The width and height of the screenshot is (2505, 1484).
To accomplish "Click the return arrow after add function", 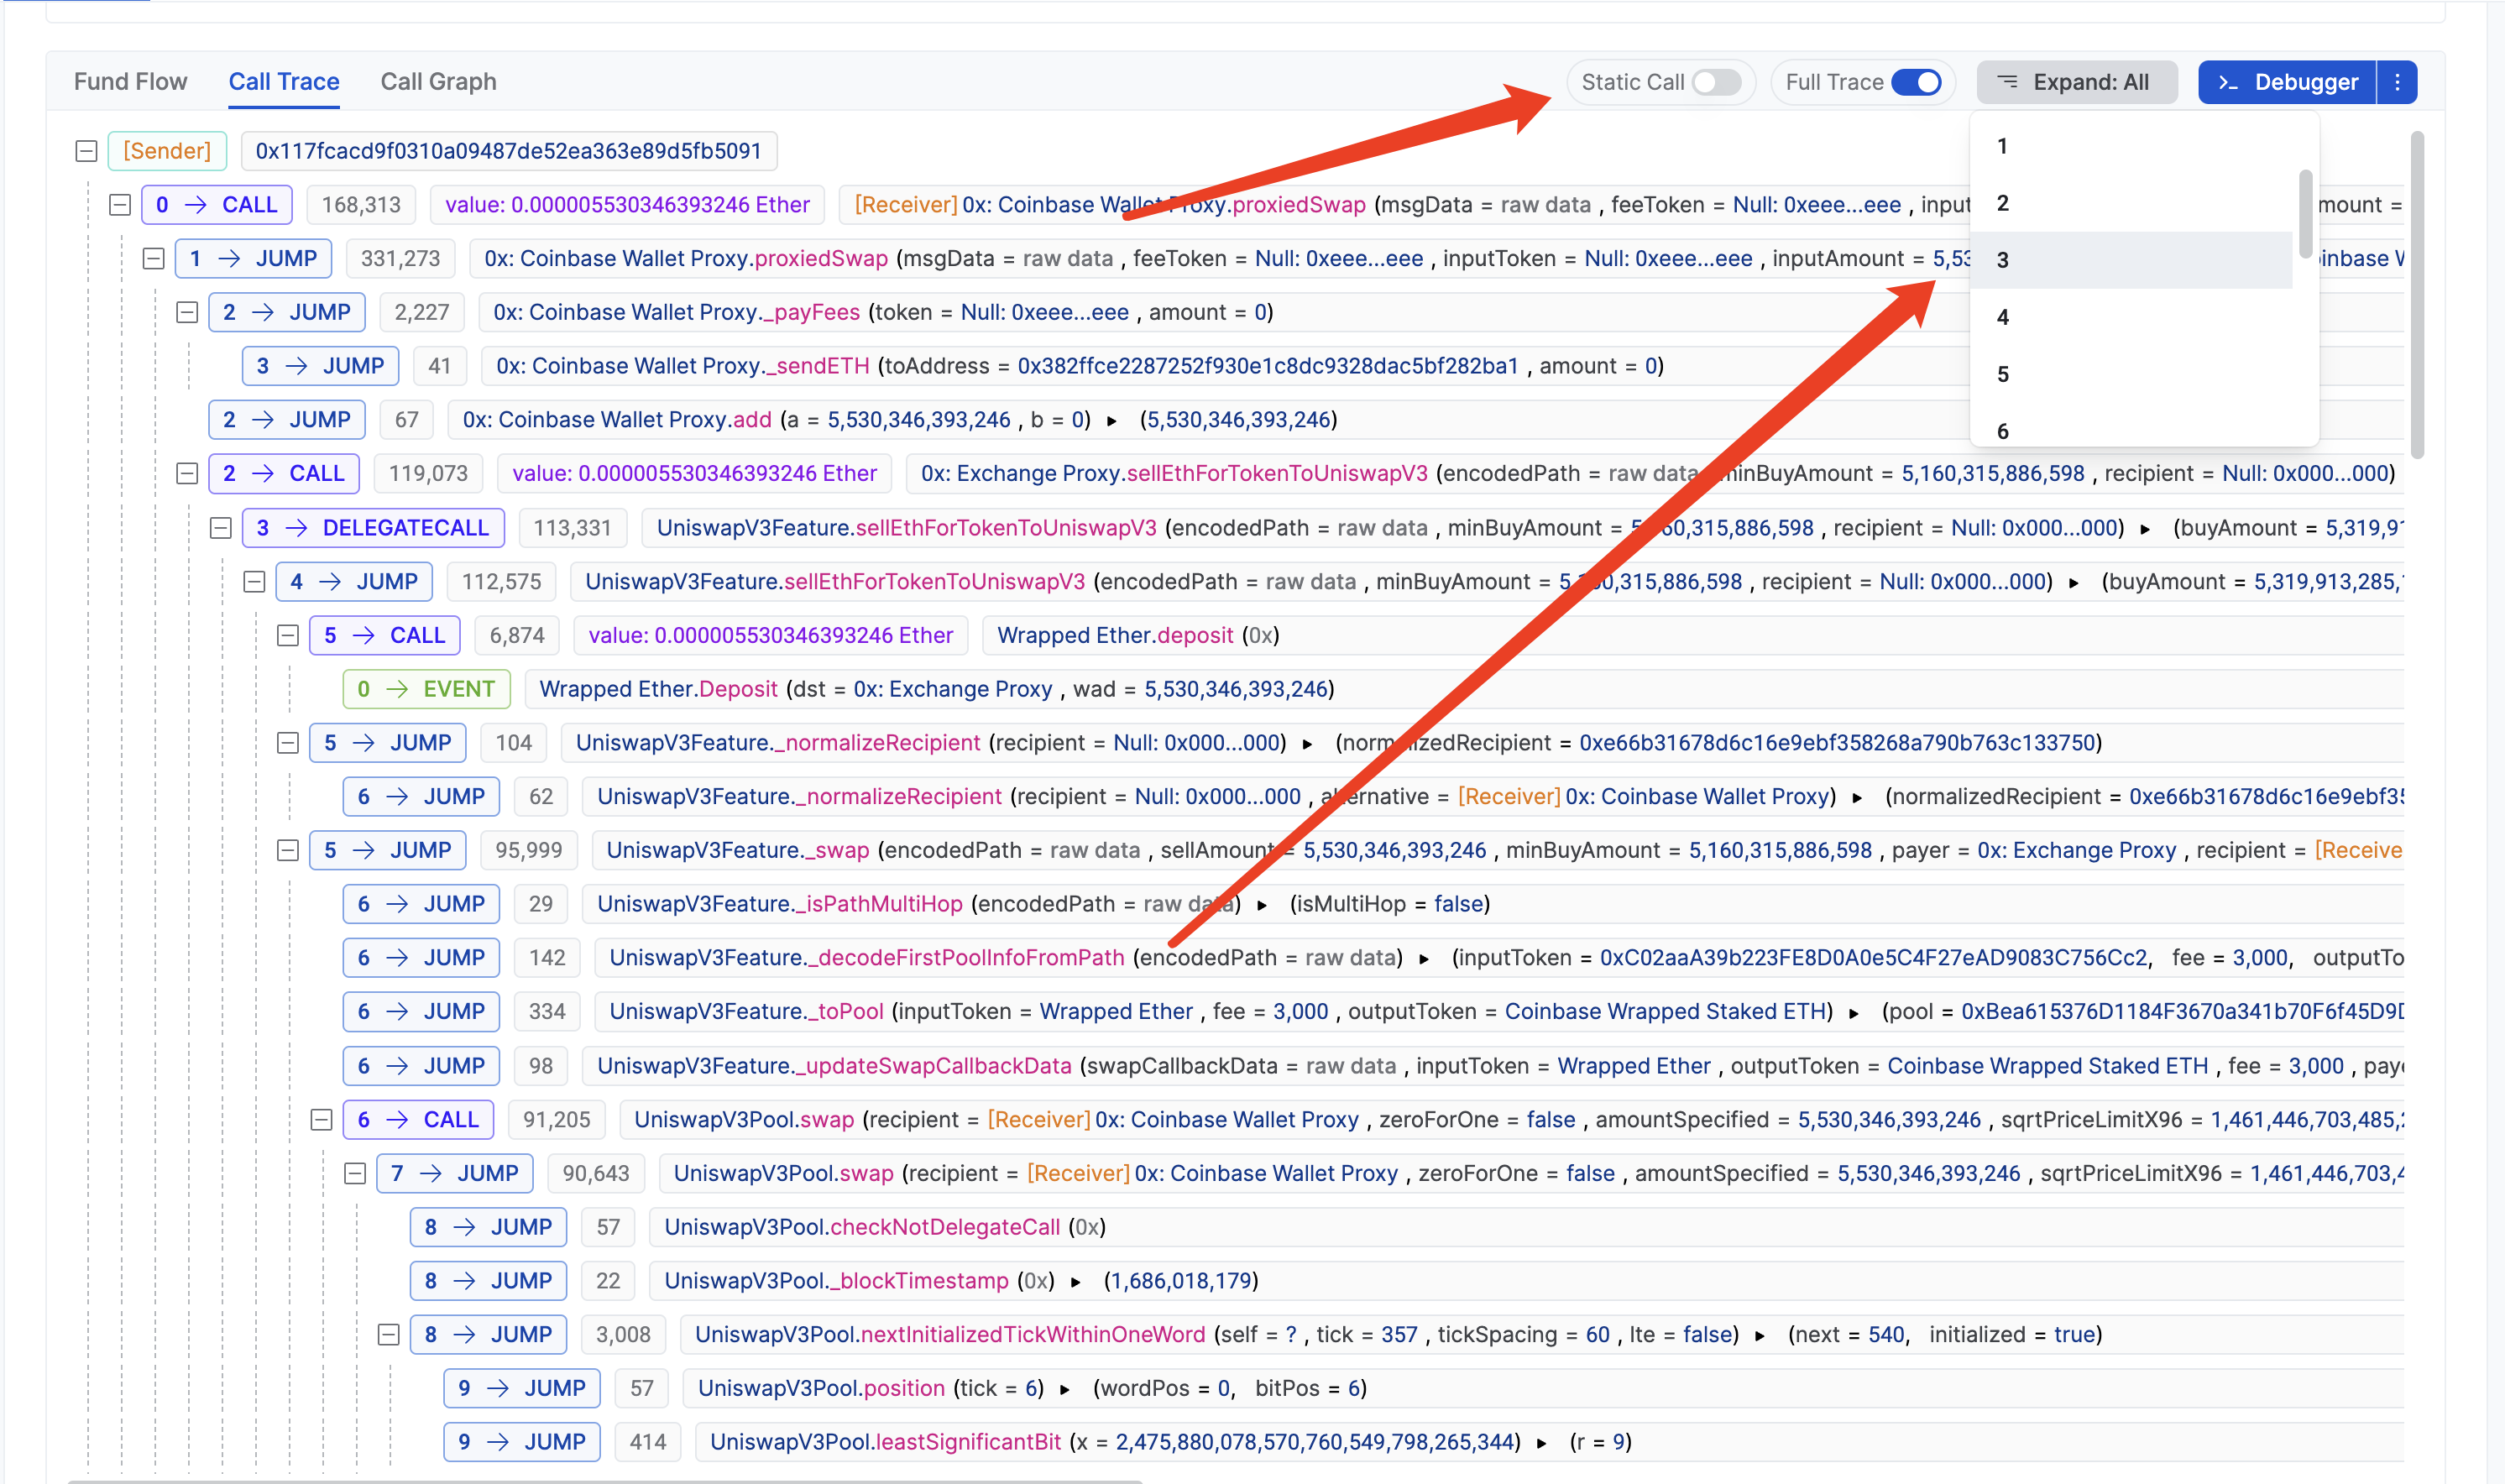I will [1112, 421].
